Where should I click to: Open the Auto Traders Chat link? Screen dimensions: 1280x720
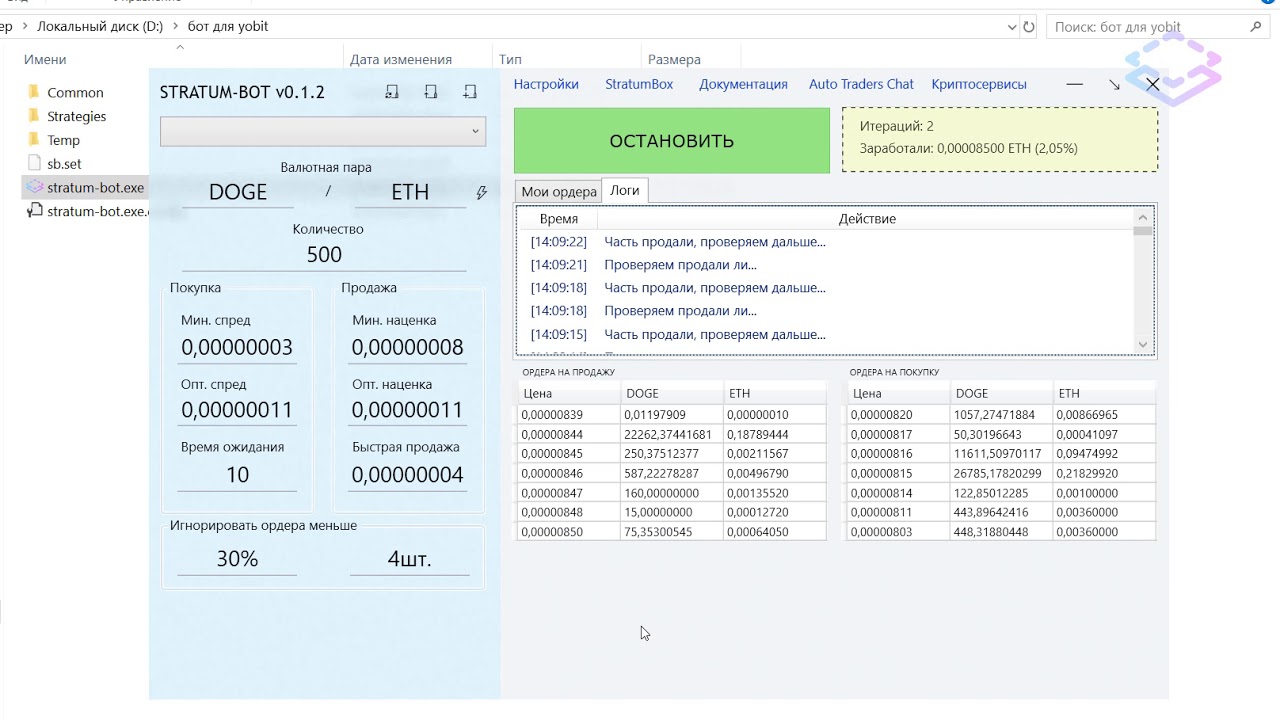click(x=861, y=84)
